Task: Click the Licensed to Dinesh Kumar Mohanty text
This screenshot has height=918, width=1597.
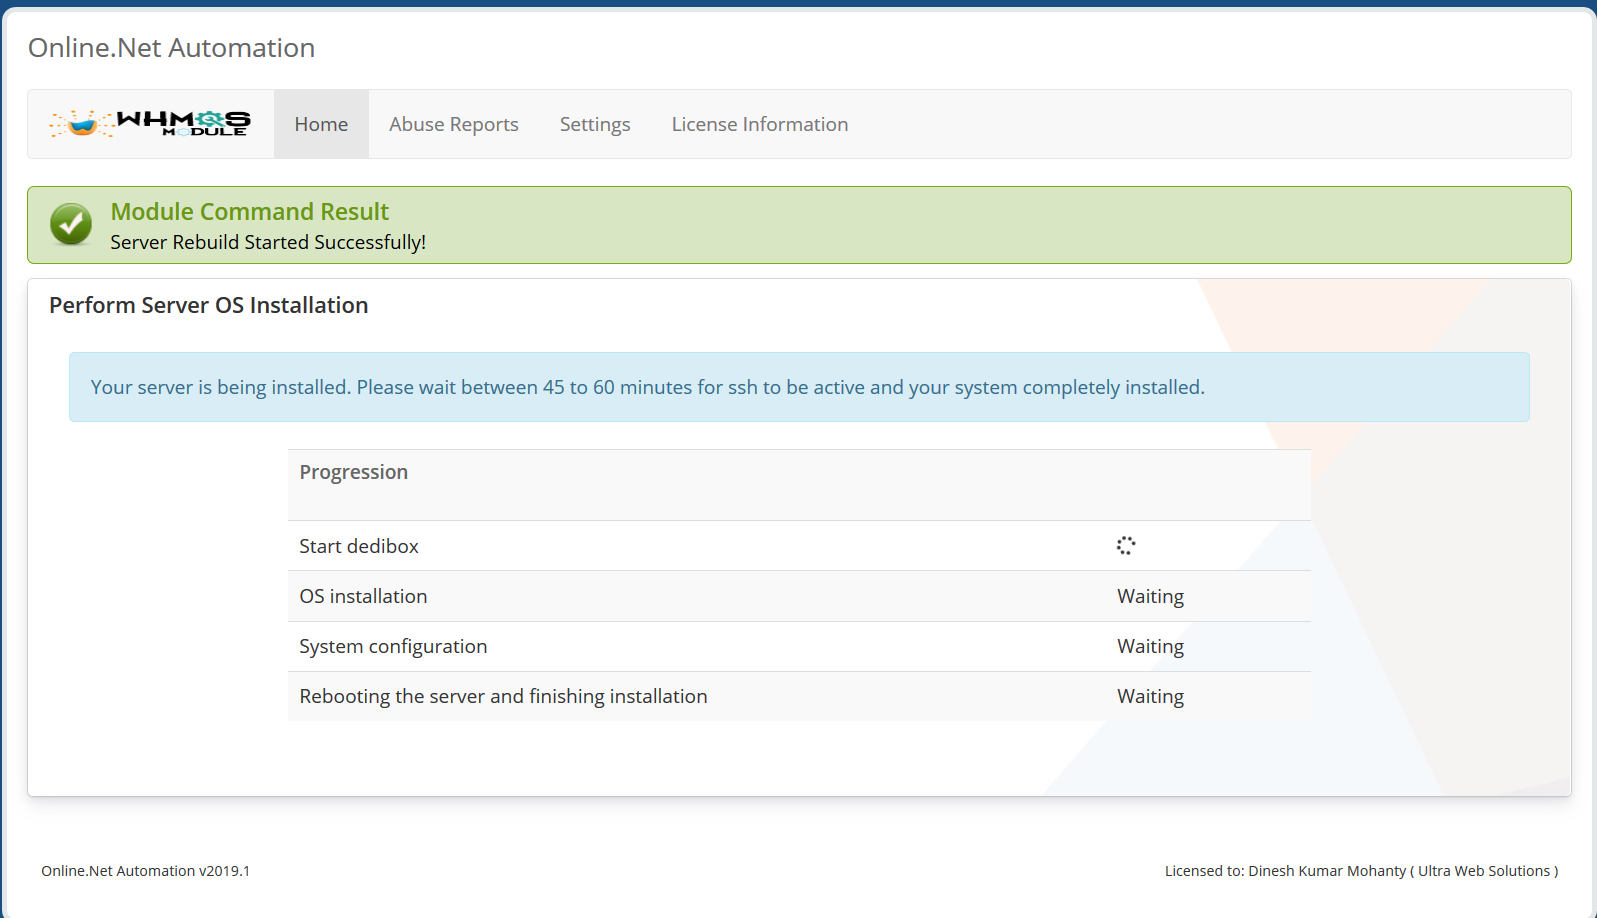Action: 1361,871
